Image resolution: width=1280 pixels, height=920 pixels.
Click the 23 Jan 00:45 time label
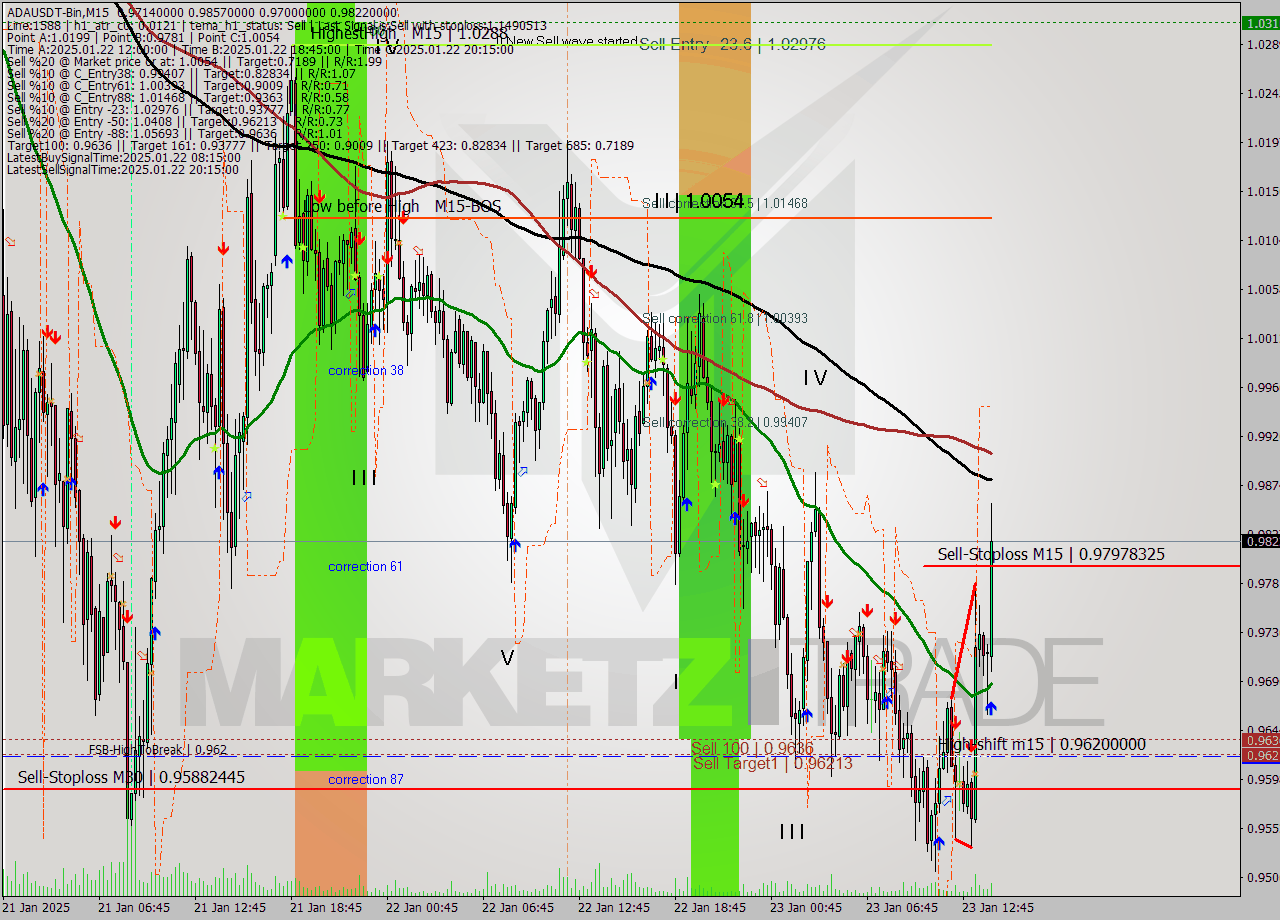806,907
